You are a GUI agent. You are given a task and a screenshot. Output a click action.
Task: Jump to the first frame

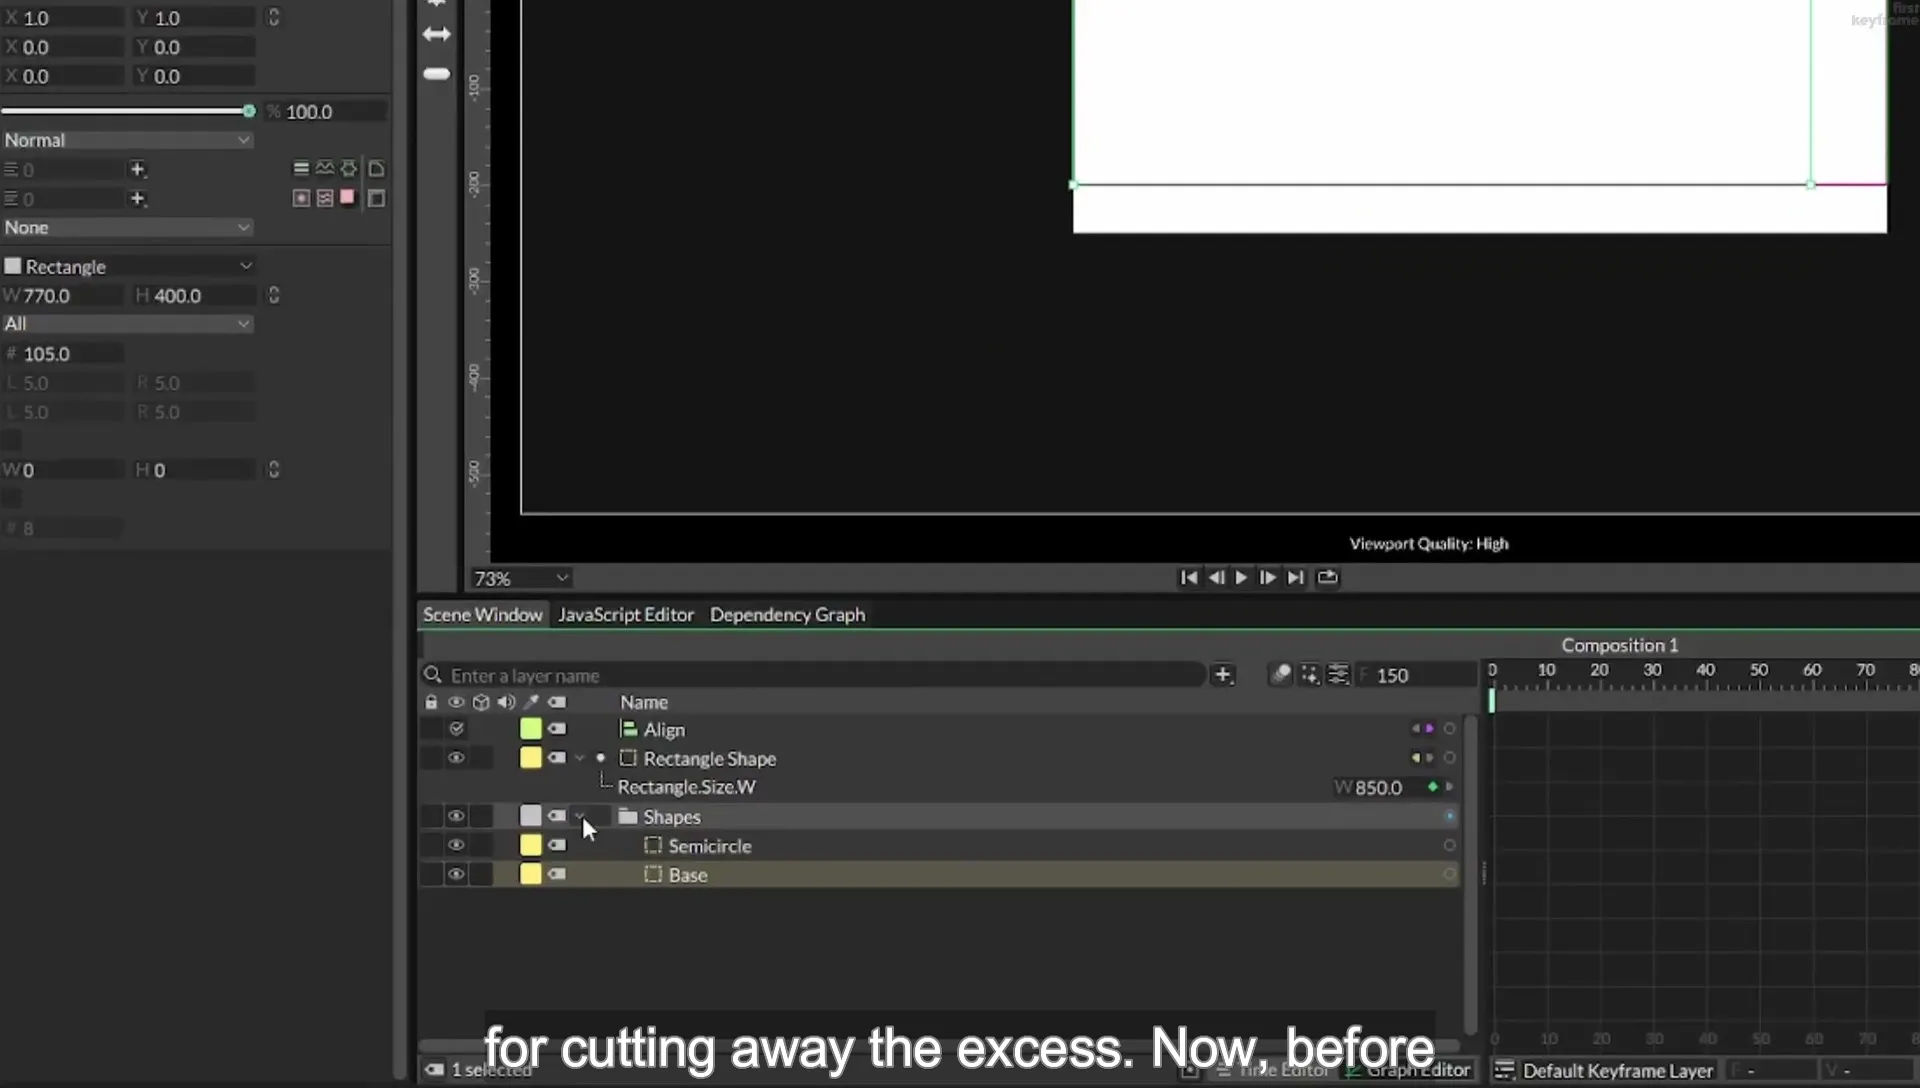point(1188,577)
